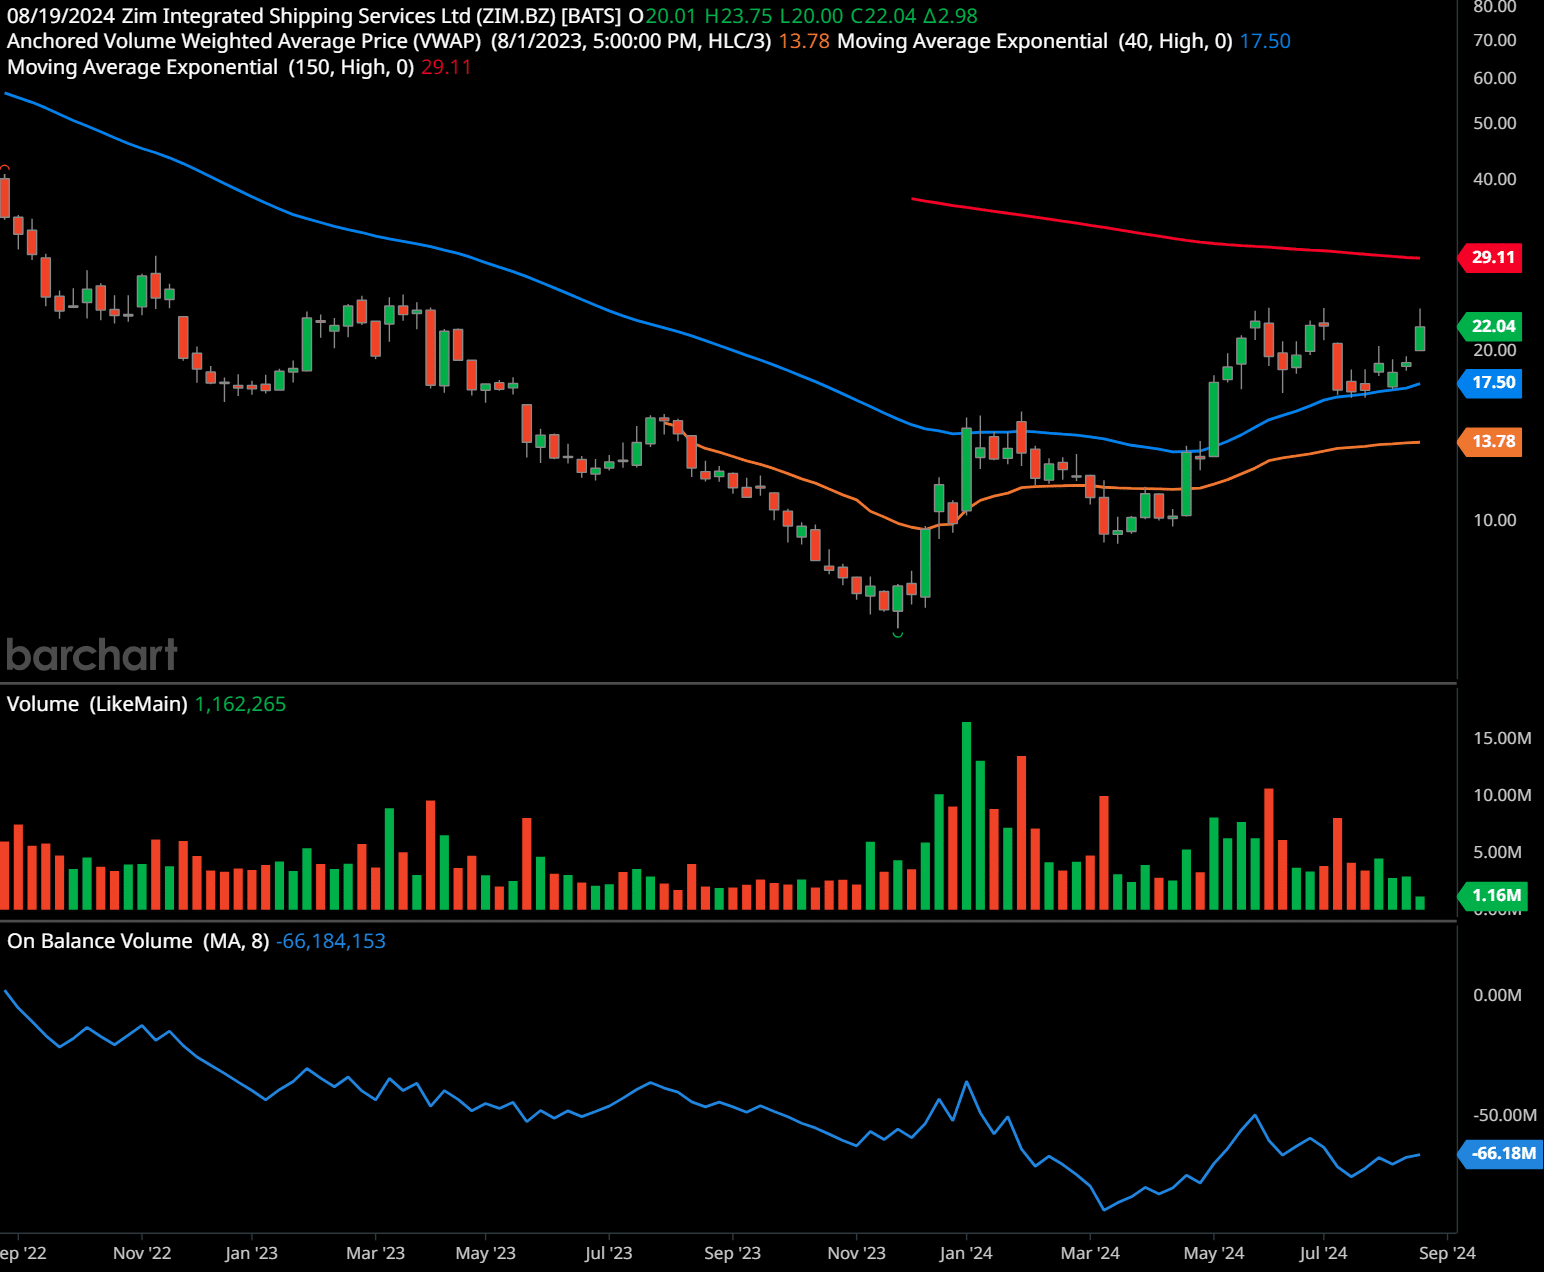The width and height of the screenshot is (1544, 1272).
Task: Click the -50.00M OBV axis label
Action: [x=1504, y=1115]
